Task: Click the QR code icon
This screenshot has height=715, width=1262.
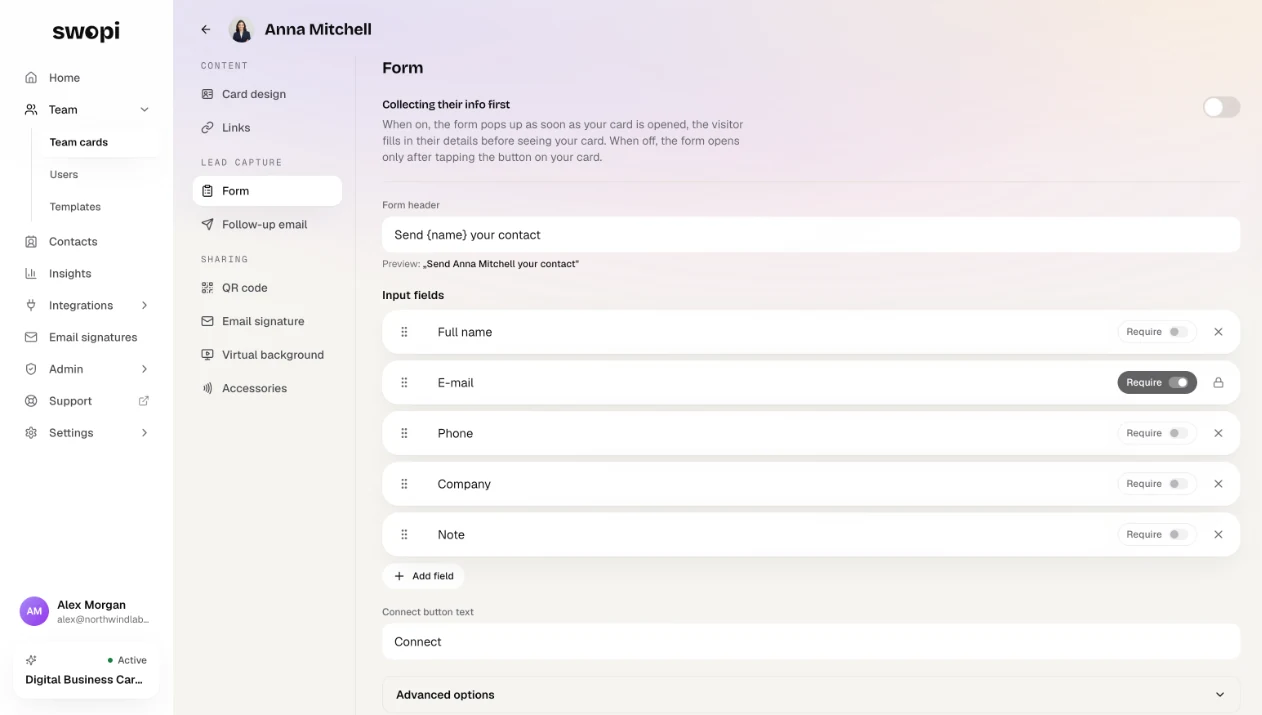Action: click(207, 288)
